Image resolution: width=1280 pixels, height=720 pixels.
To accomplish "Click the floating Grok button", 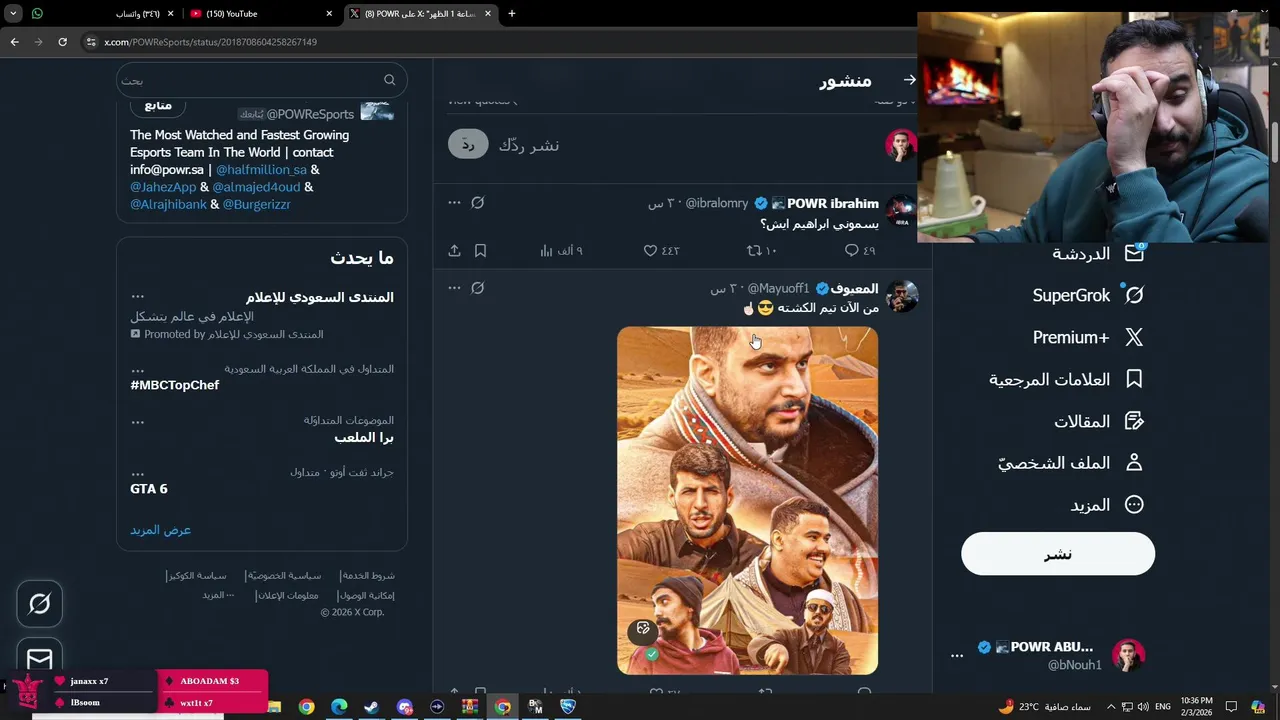I will coord(39,604).
